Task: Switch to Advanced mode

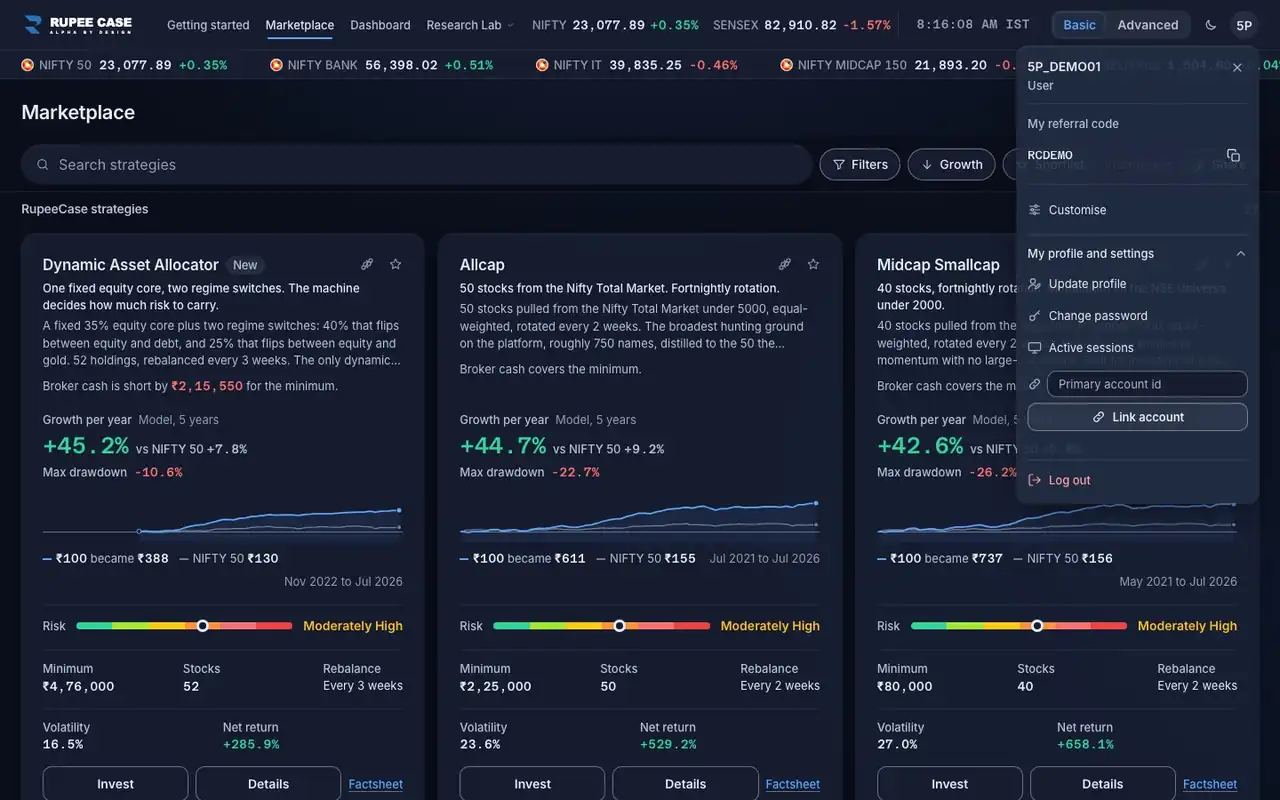Action: pos(1148,25)
